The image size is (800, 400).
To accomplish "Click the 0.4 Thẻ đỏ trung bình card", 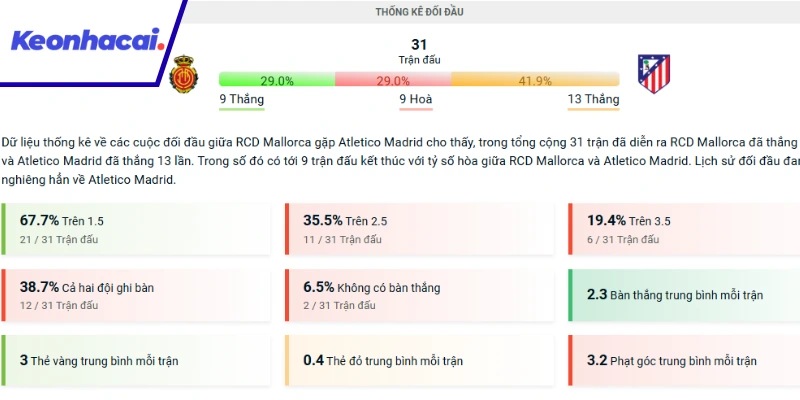I will [418, 360].
